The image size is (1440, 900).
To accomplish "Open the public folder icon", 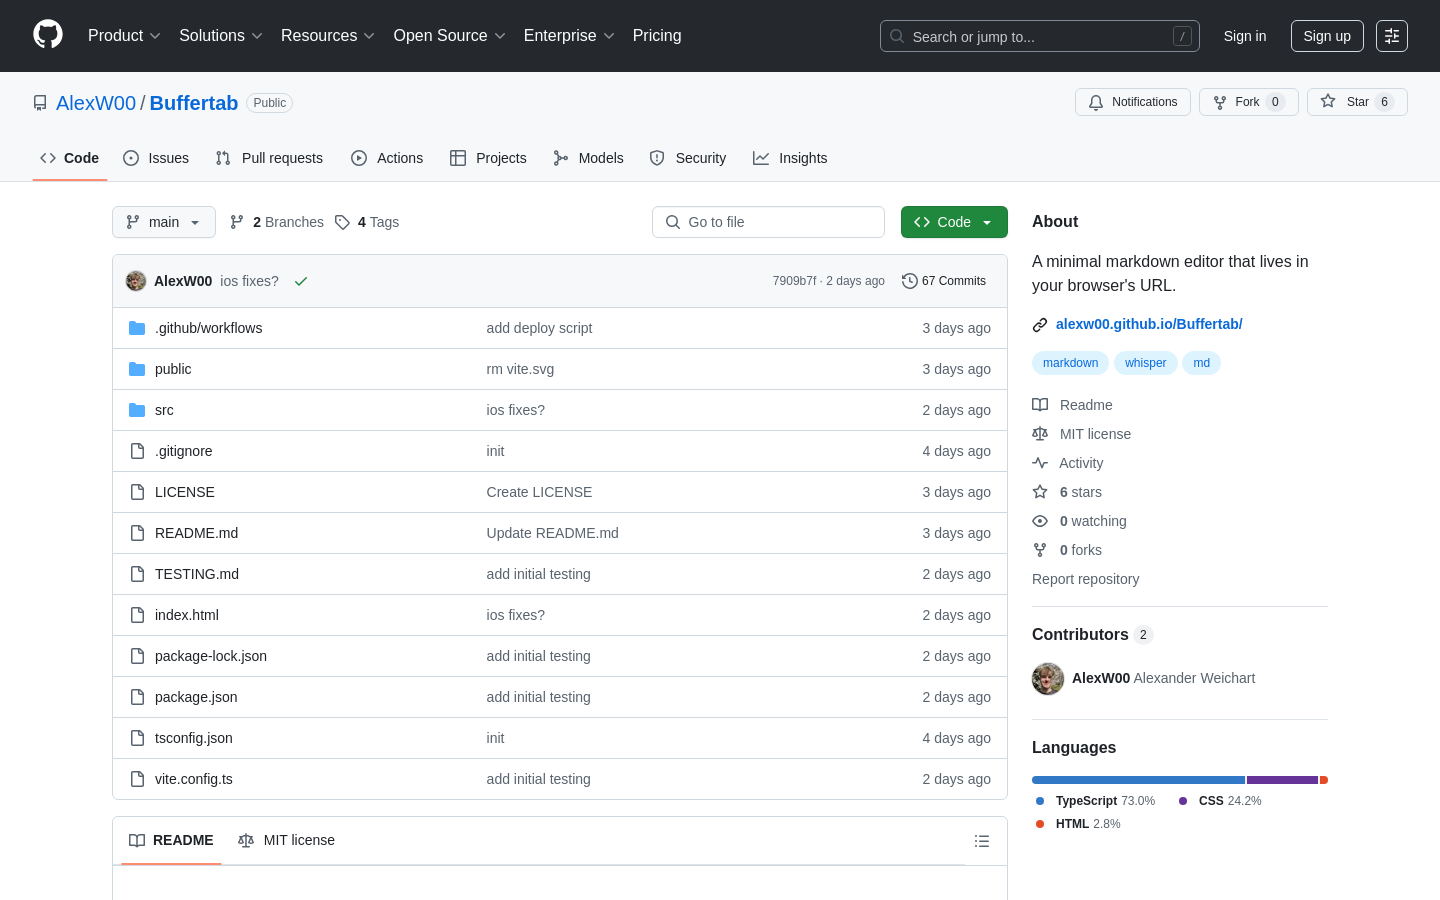I will click(137, 369).
